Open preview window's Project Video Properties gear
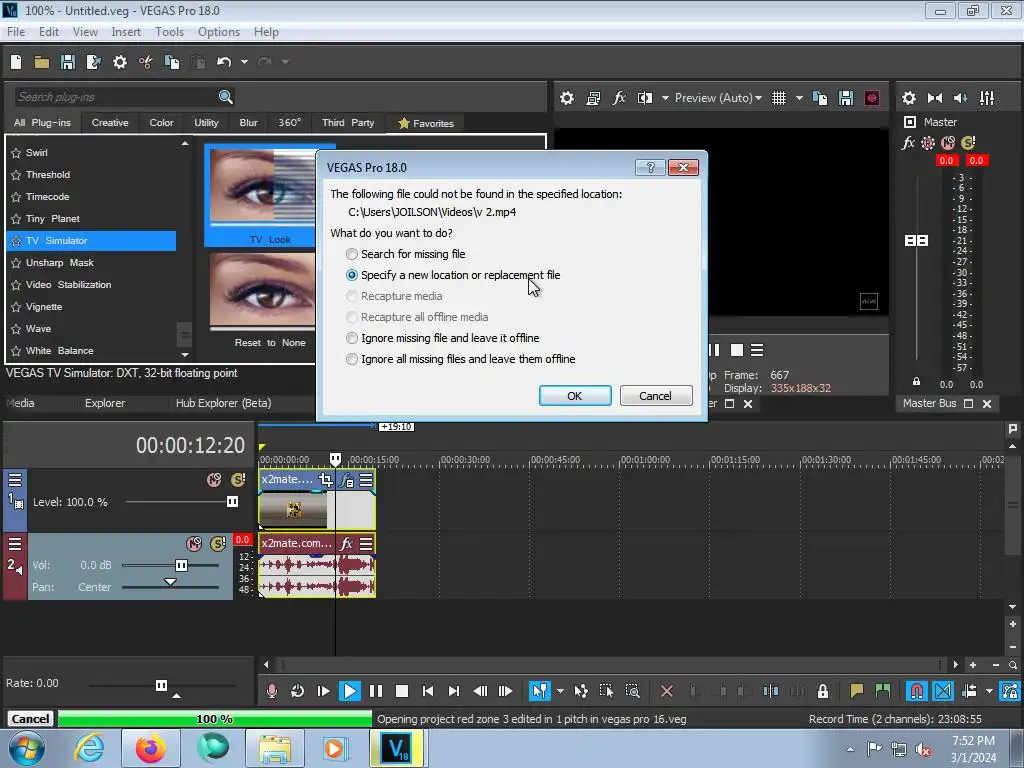 tap(567, 98)
